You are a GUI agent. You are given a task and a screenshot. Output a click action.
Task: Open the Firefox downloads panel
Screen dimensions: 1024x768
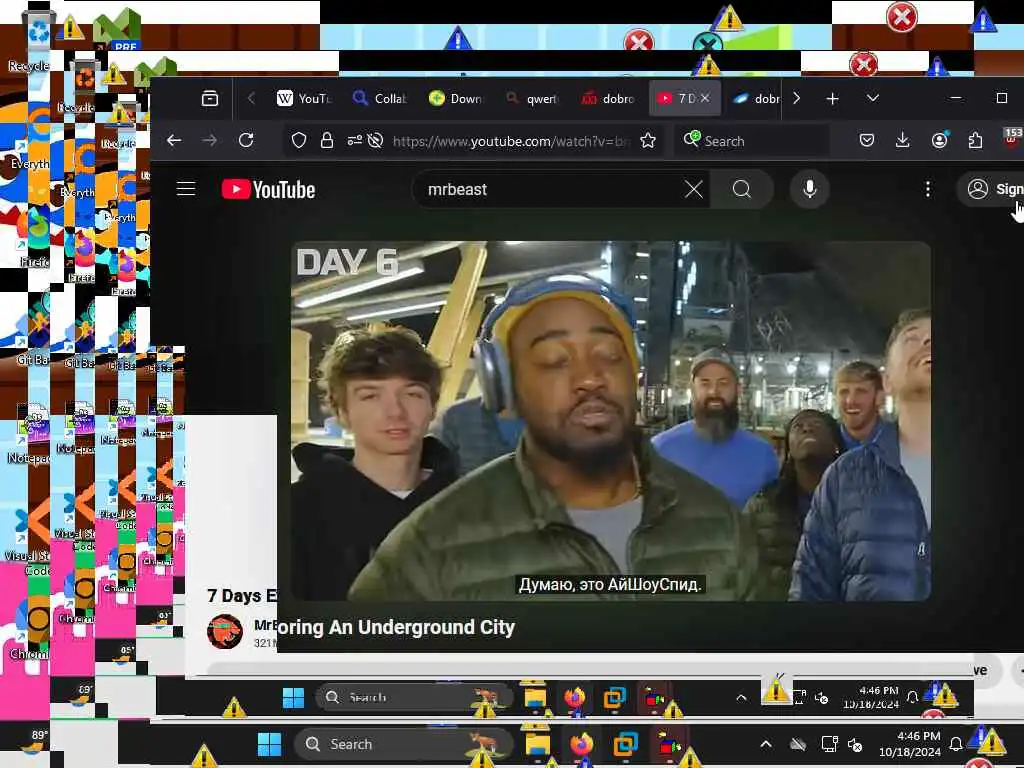tap(903, 140)
